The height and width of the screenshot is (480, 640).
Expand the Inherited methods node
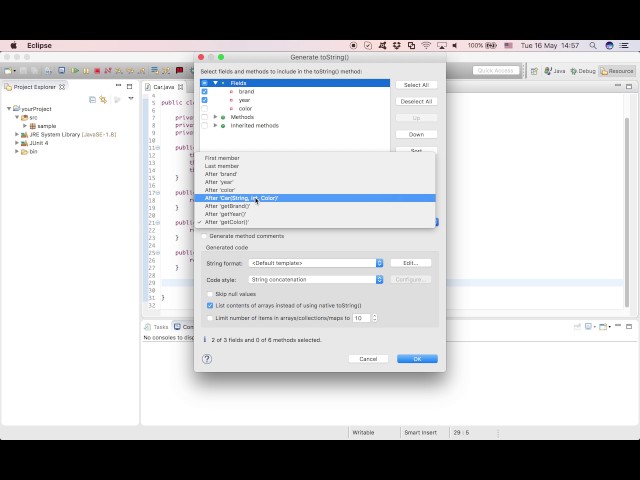click(215, 125)
